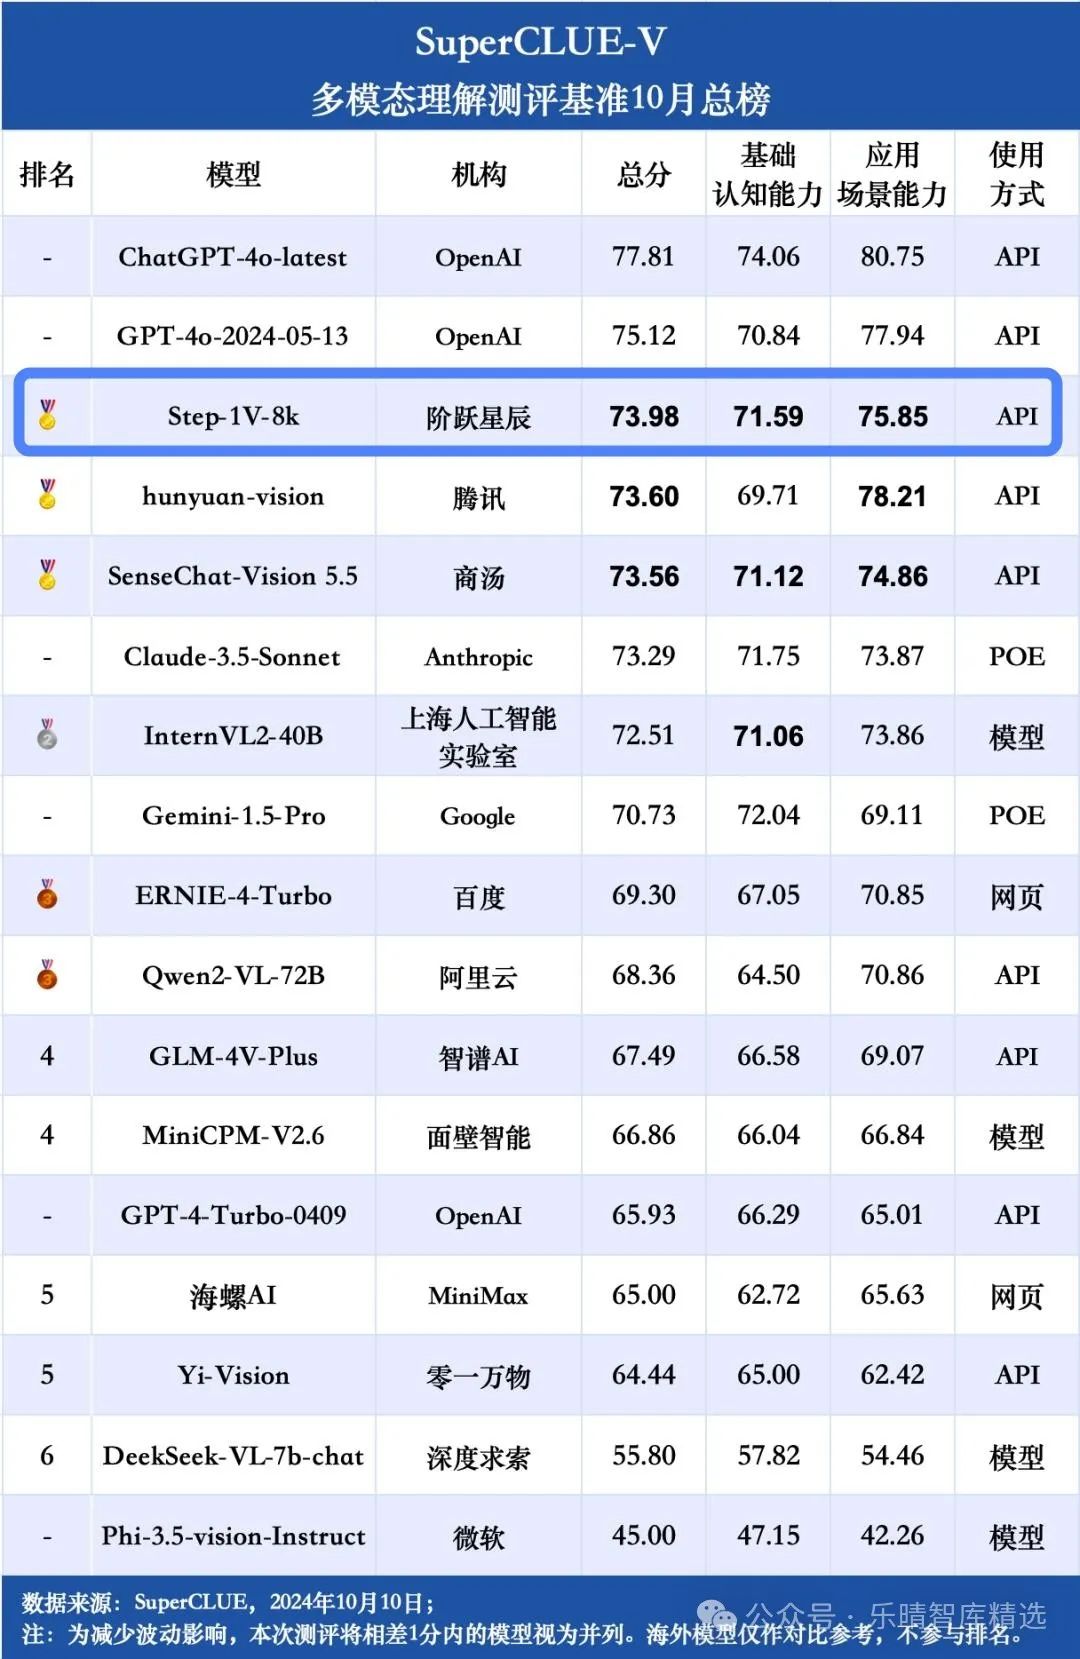Click the total score 45.00
This screenshot has width=1080, height=1659.
(643, 1535)
